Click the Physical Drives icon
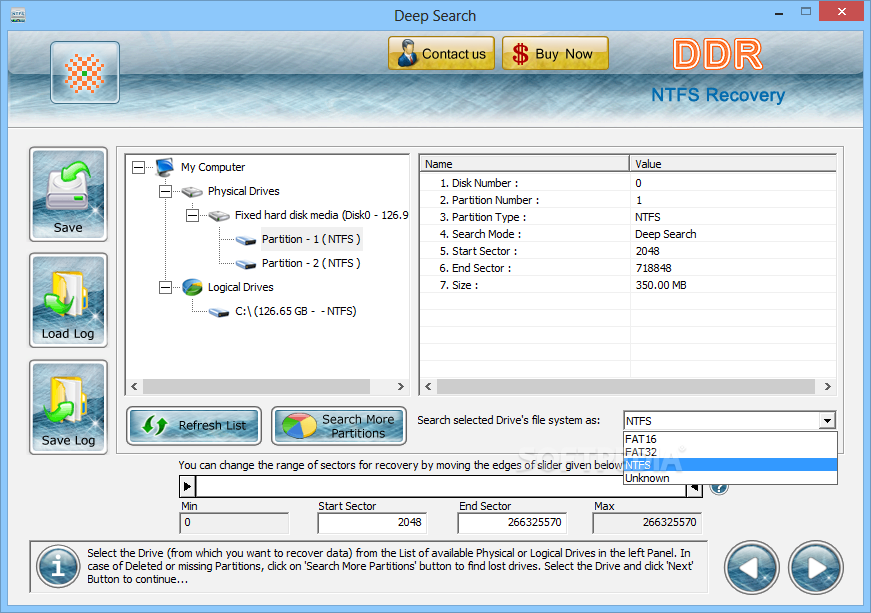 coord(192,192)
